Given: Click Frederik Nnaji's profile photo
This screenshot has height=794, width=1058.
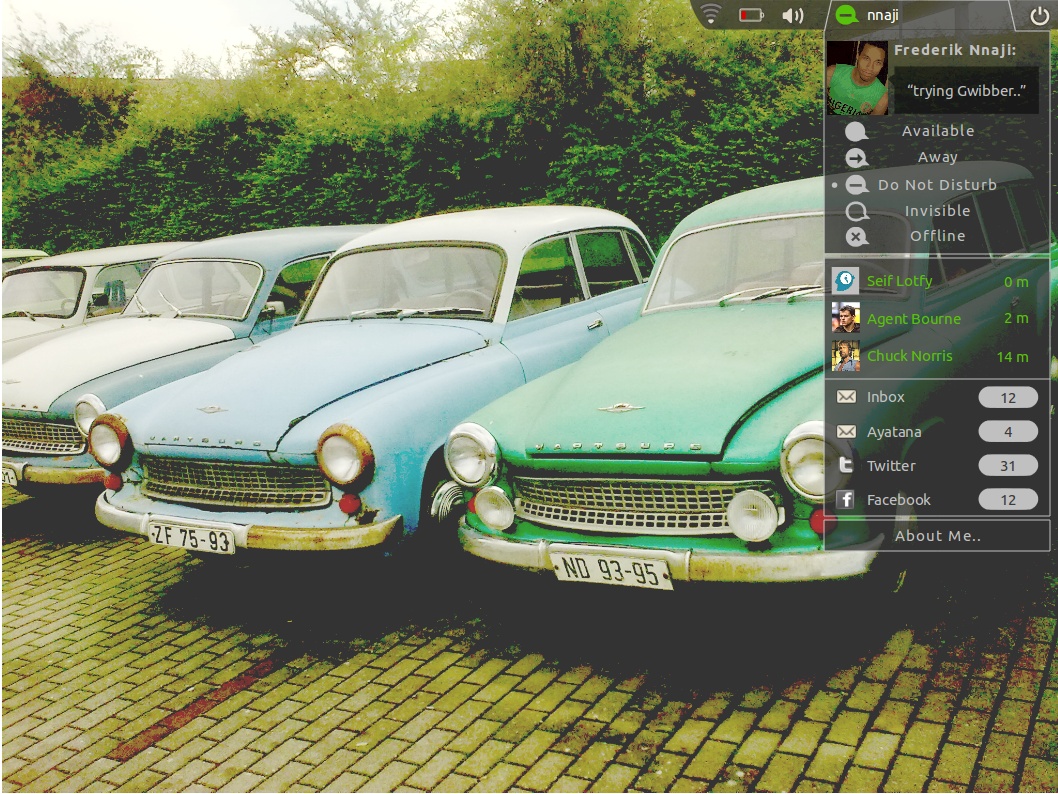Looking at the screenshot, I should pos(857,78).
